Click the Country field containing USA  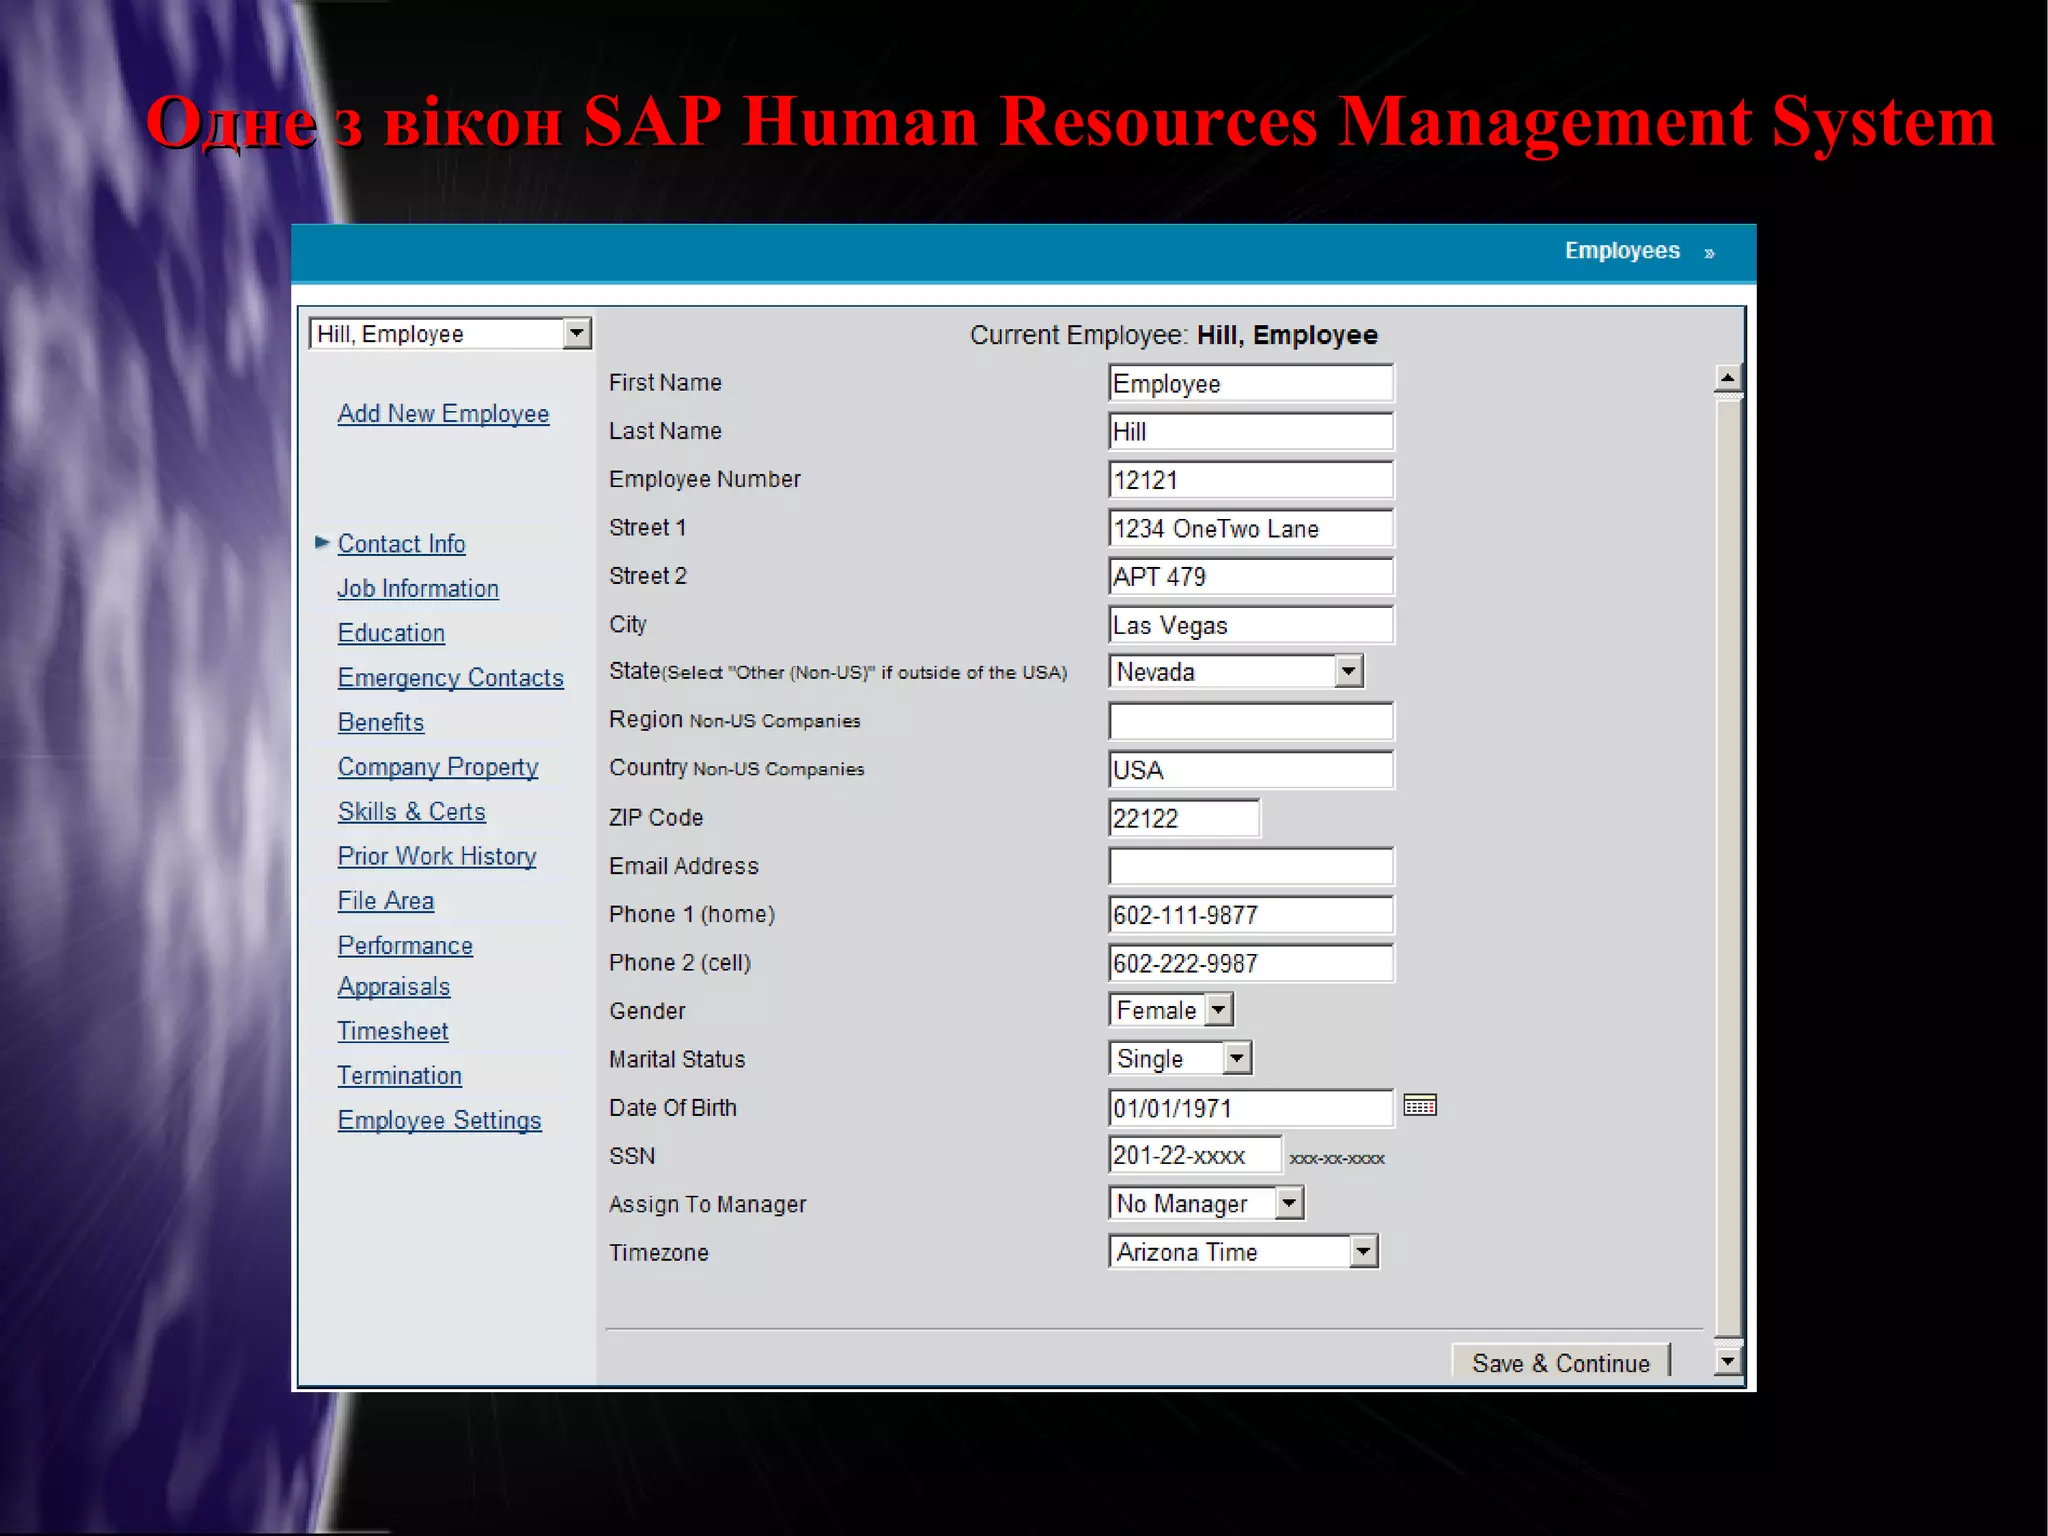(x=1250, y=769)
